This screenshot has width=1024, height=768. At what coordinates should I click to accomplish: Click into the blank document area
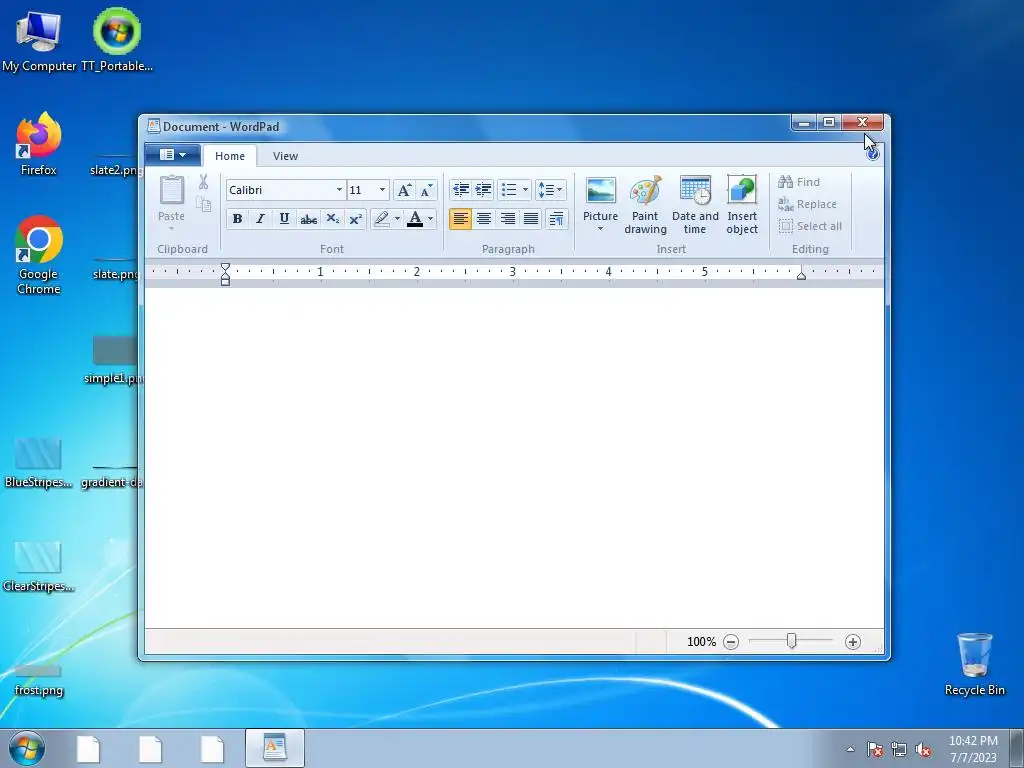[x=514, y=457]
